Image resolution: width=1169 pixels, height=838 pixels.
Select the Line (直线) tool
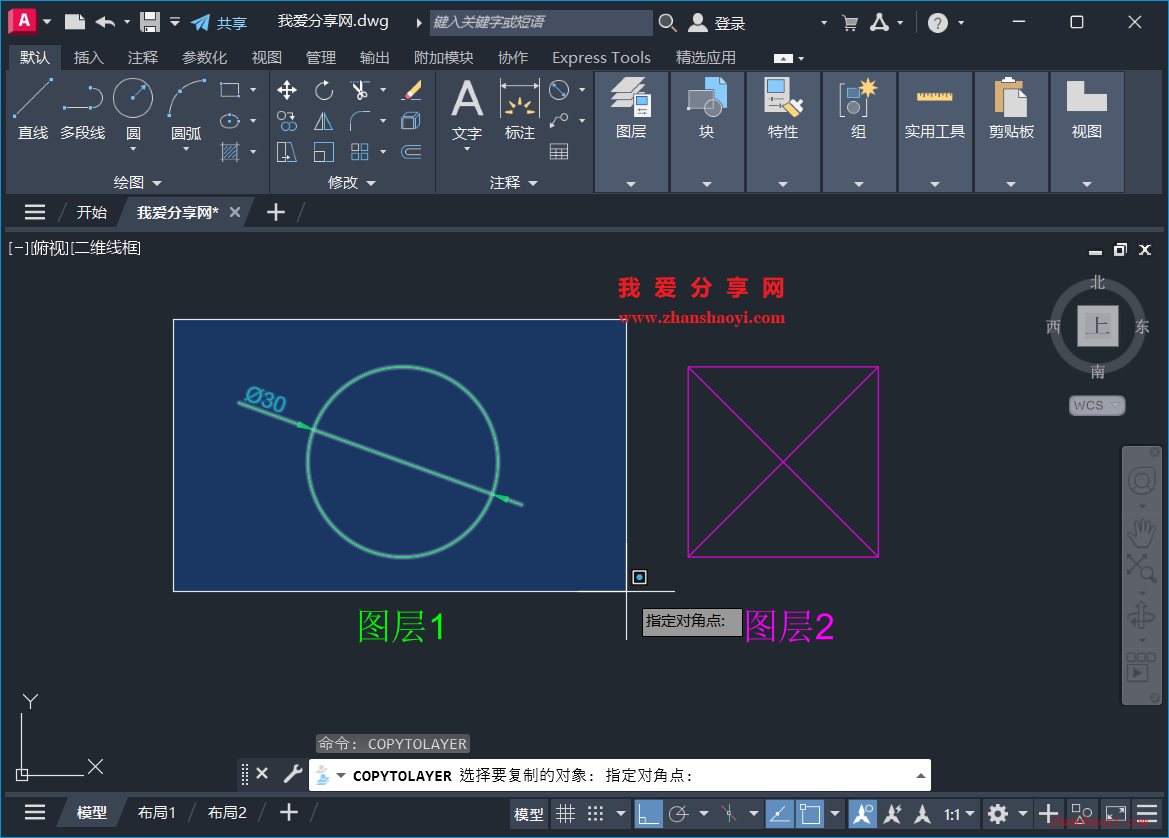[33, 109]
